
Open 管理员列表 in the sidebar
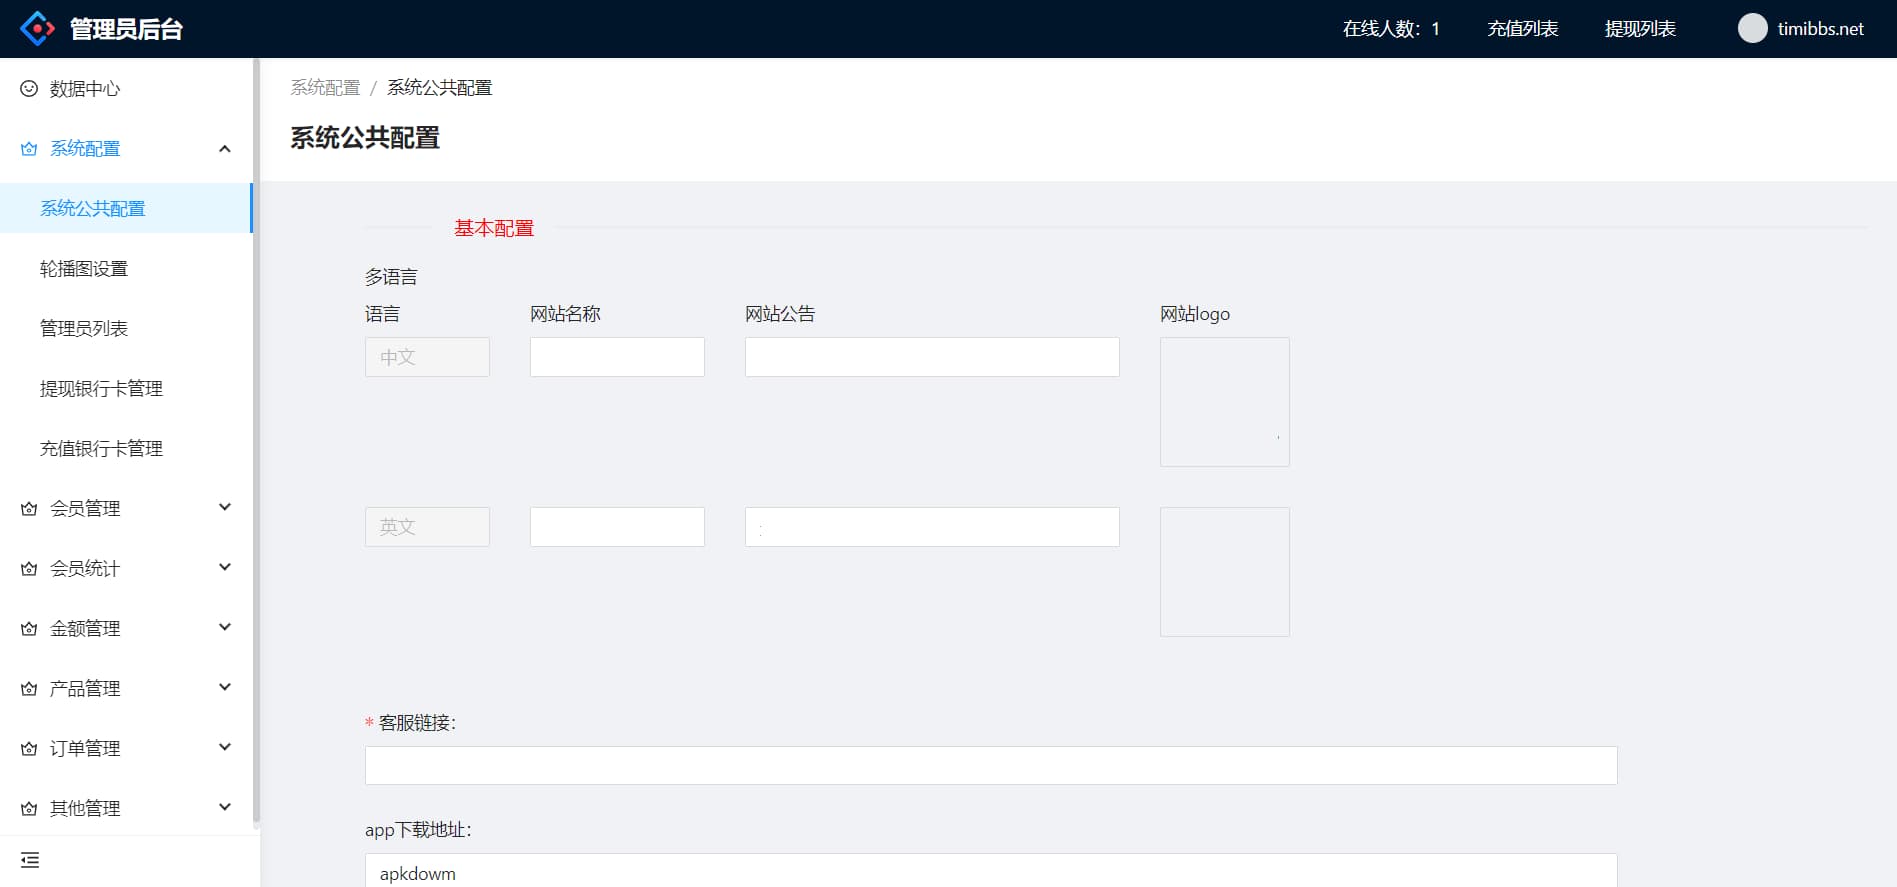[x=84, y=329]
